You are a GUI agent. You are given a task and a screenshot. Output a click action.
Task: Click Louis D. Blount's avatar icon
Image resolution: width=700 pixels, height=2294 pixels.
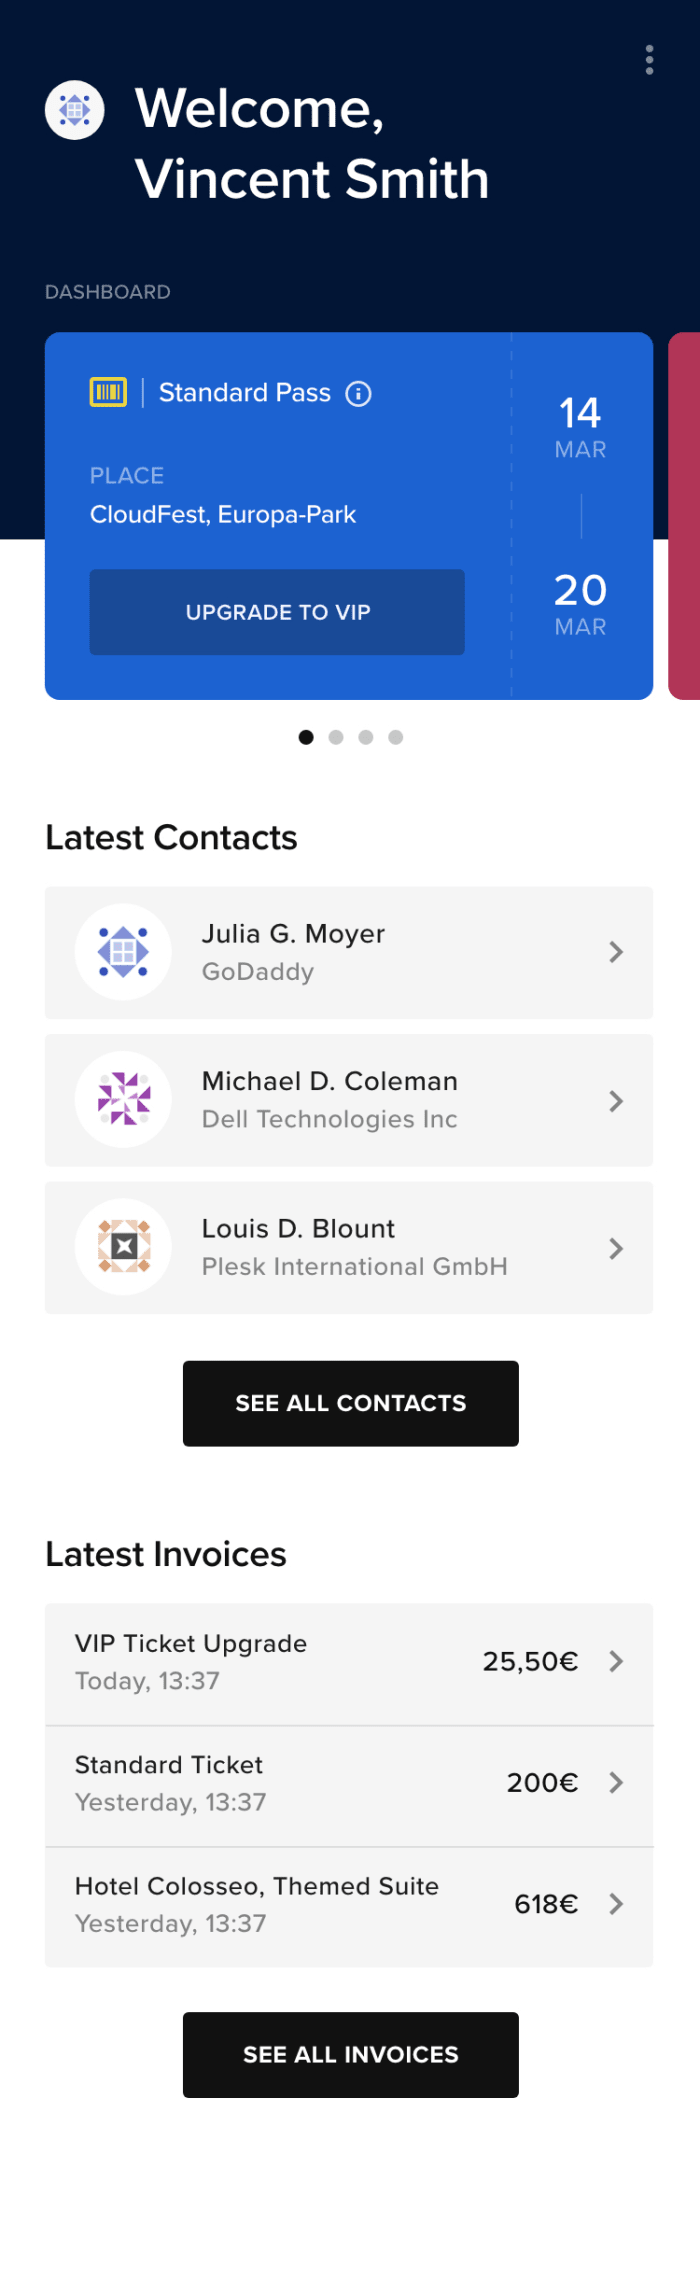point(123,1246)
